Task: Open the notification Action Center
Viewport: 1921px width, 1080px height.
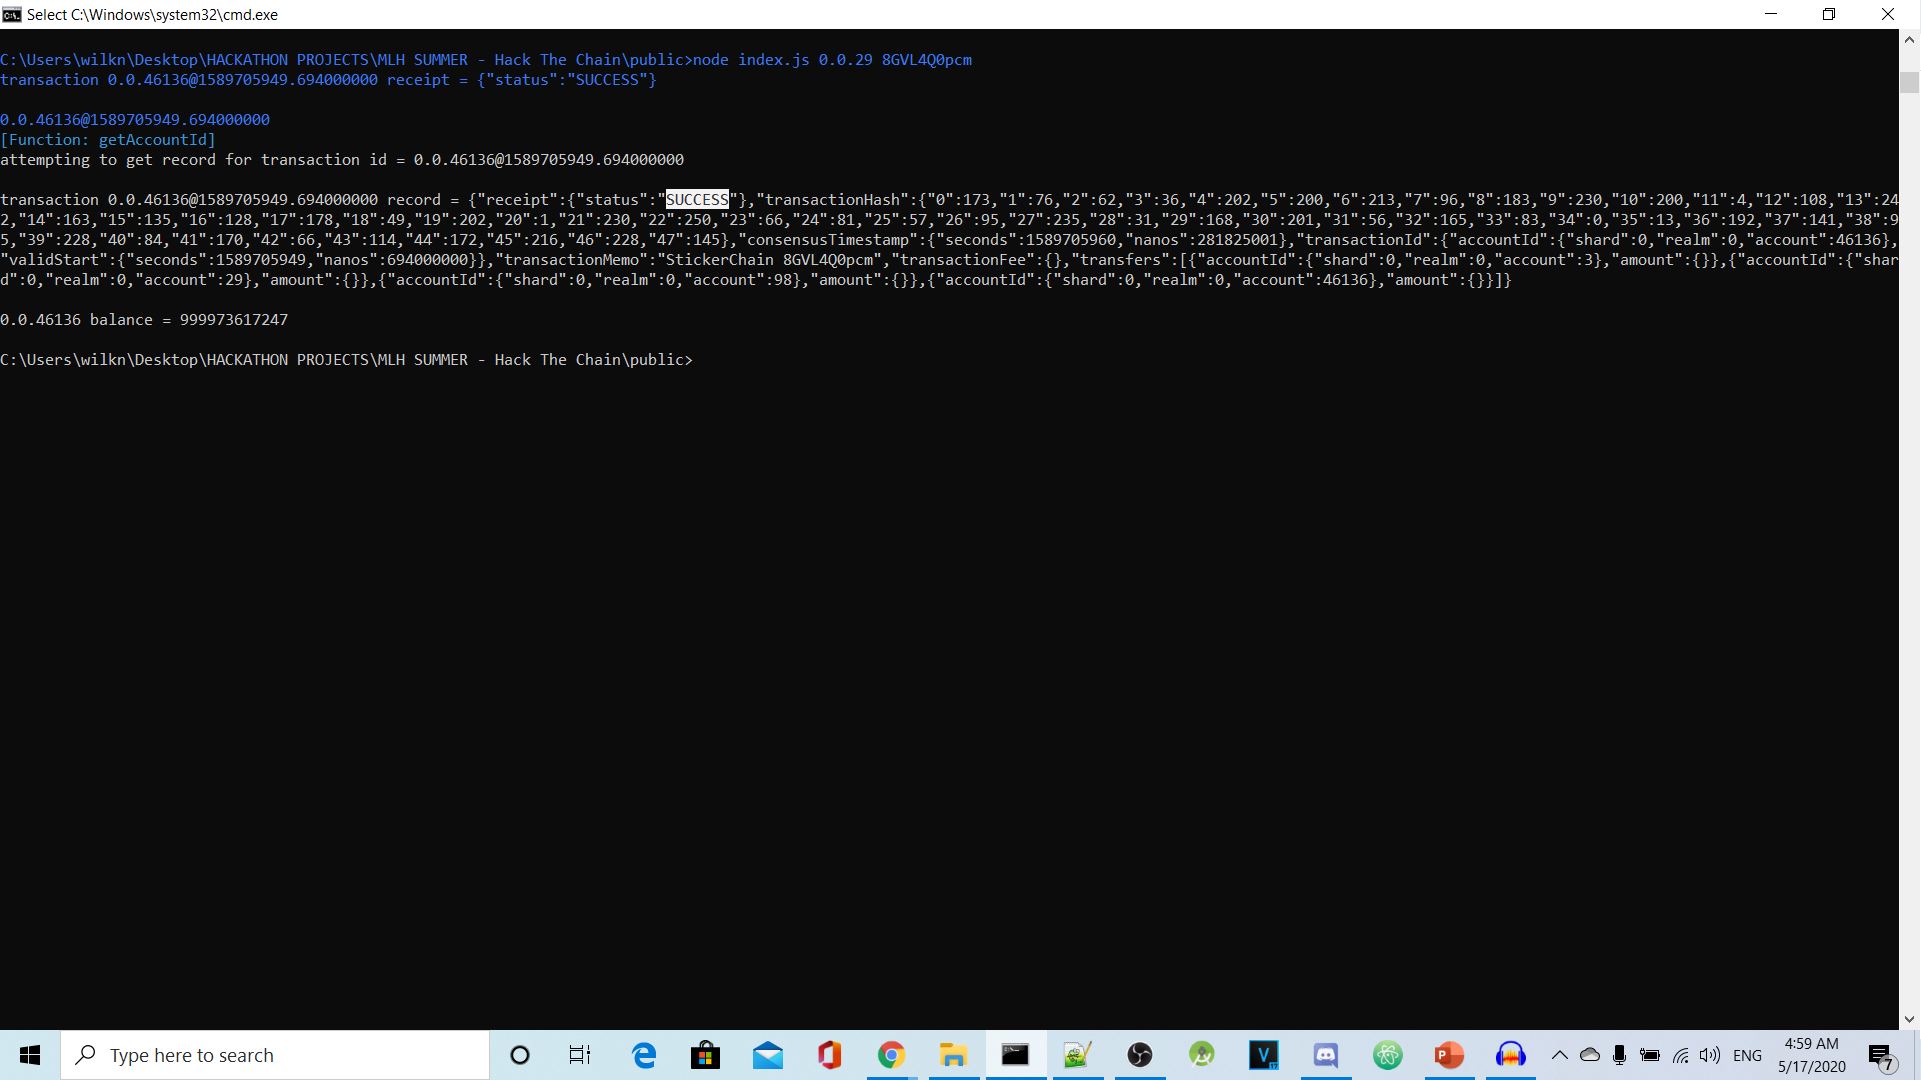Action: click(1881, 1056)
